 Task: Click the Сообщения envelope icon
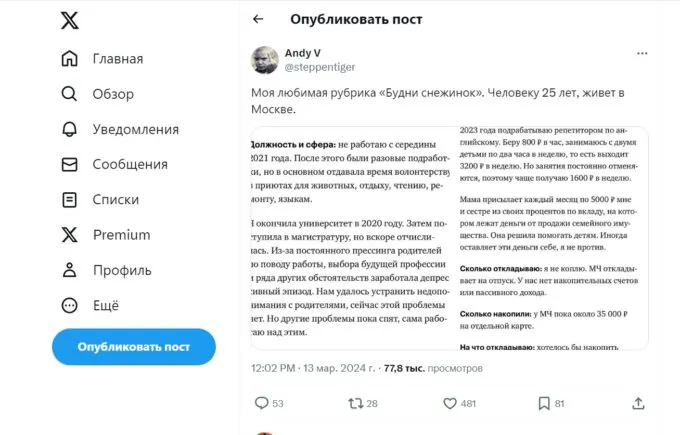(69, 164)
